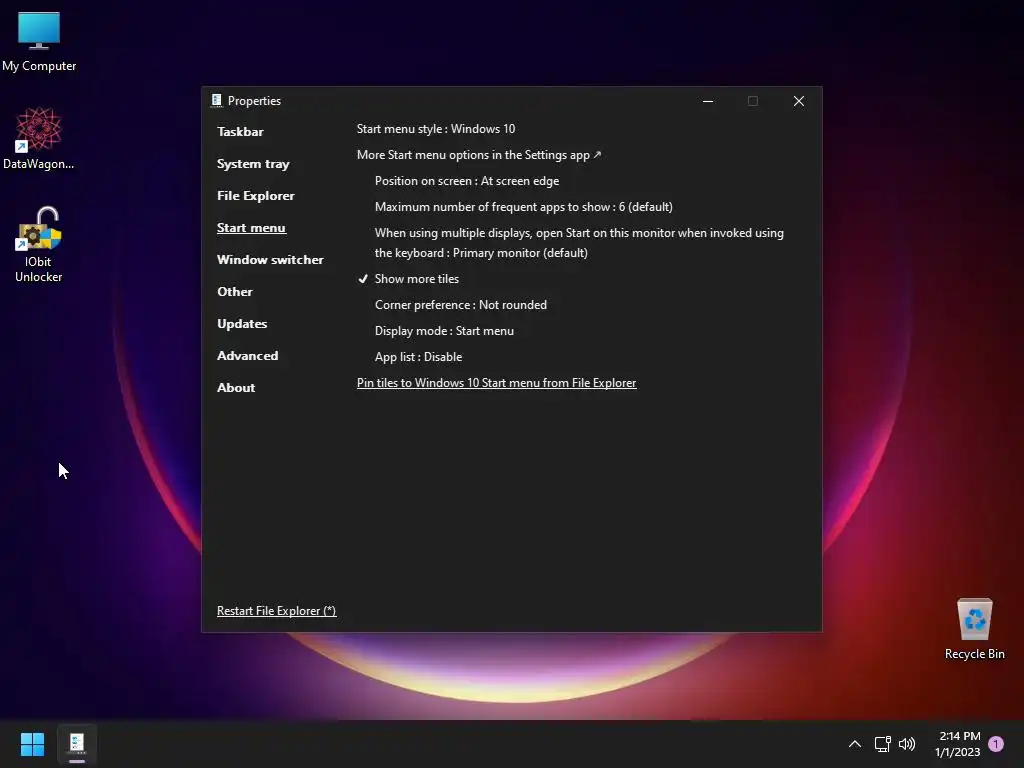
Task: Switch to the Other section
Action: click(x=234, y=292)
